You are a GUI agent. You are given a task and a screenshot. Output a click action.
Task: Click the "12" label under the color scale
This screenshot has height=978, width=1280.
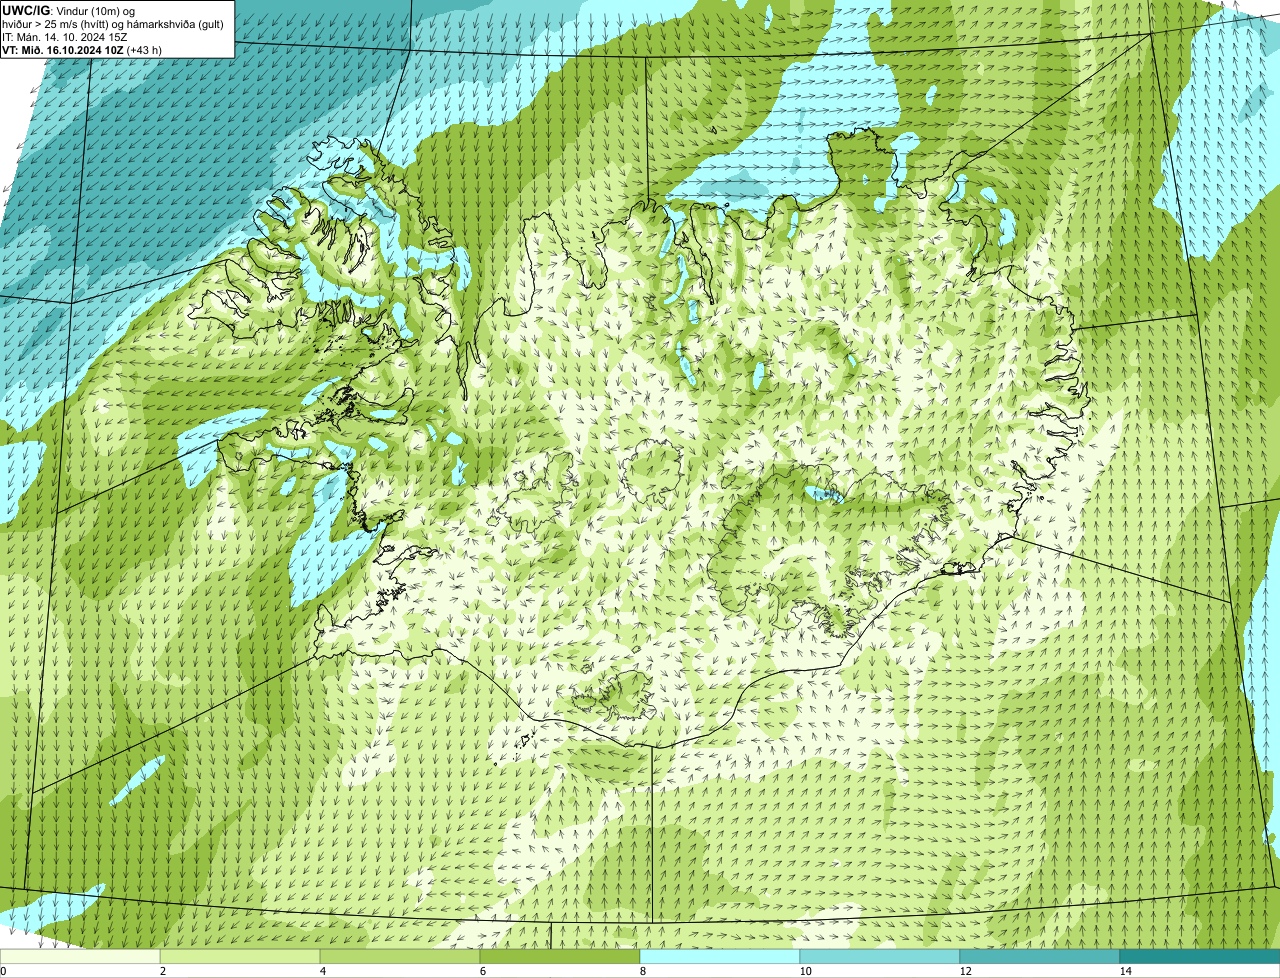(964, 971)
